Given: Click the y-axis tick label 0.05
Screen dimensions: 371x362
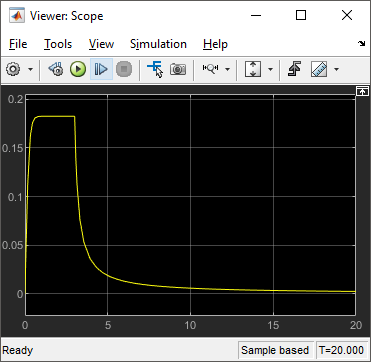Looking at the screenshot, I should (x=12, y=246).
